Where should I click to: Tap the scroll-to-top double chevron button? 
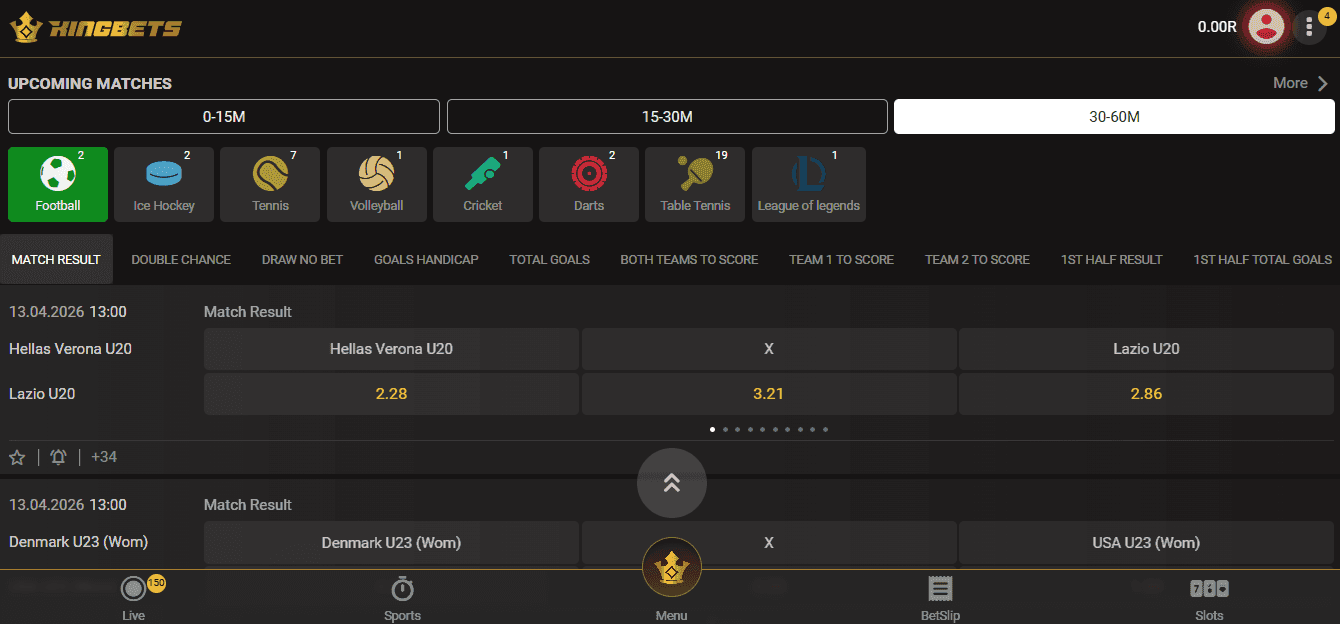coord(672,483)
